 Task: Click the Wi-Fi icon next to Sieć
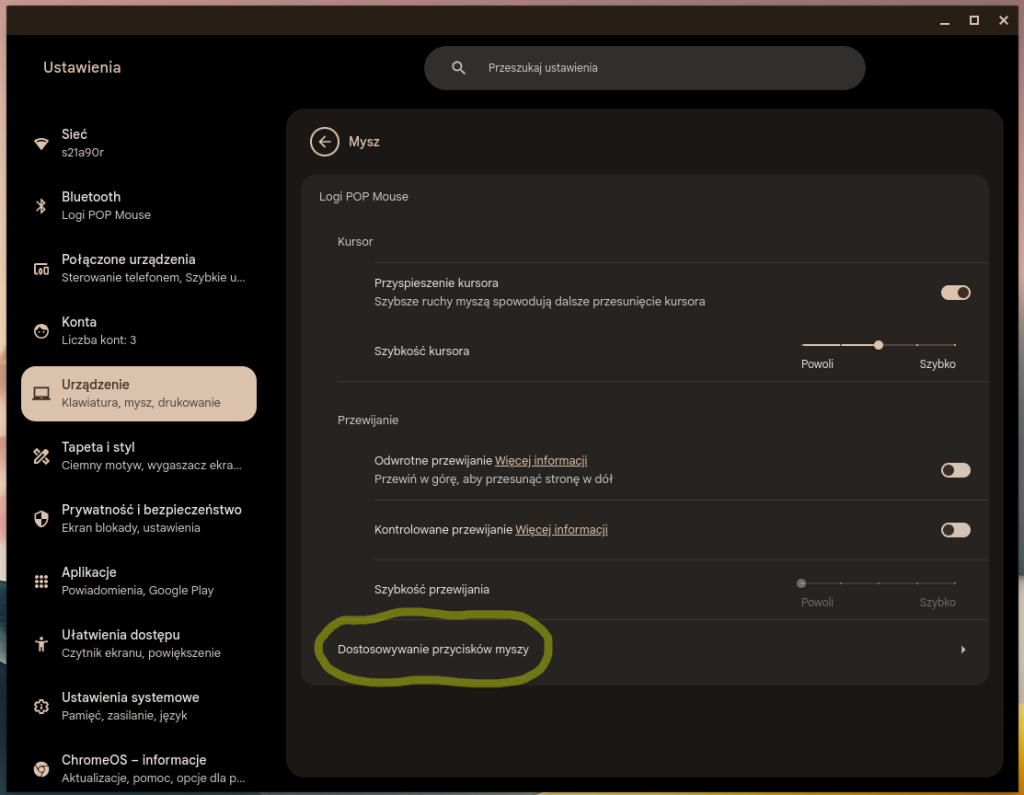41,143
